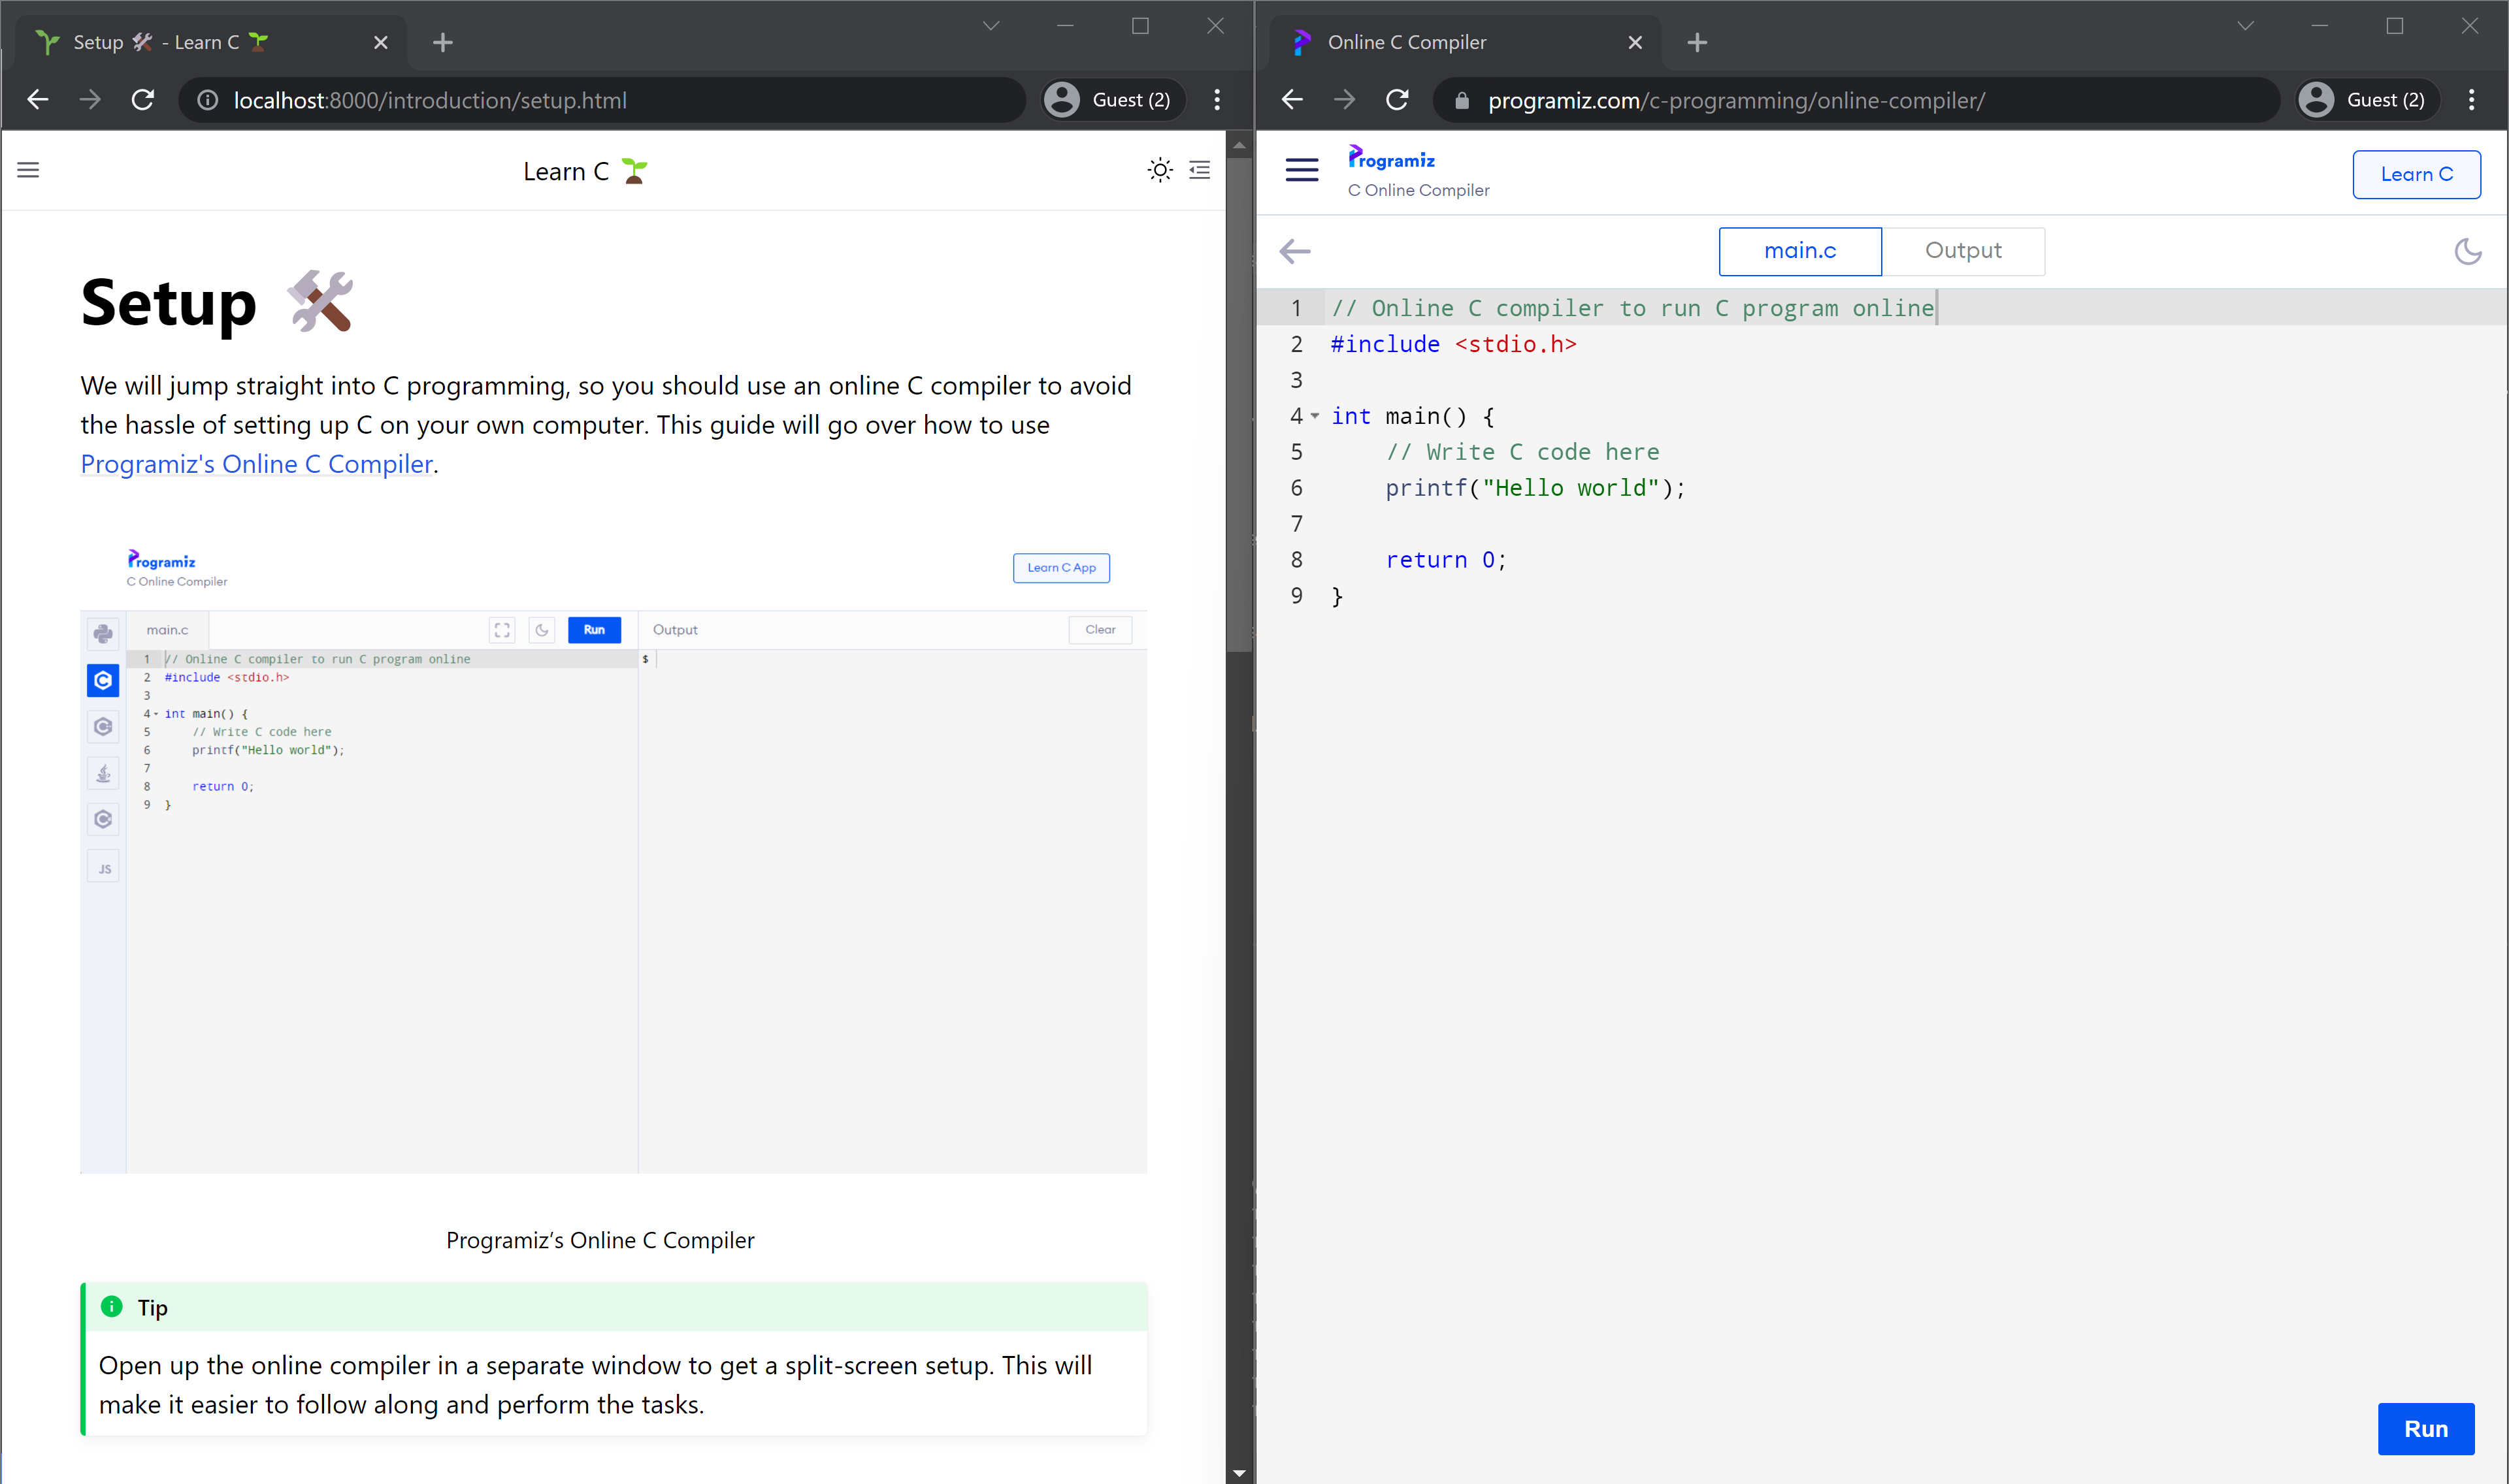Screen dimensions: 2509x1484
Task: Open tab search chevron in left browser
Action: (x=990, y=26)
